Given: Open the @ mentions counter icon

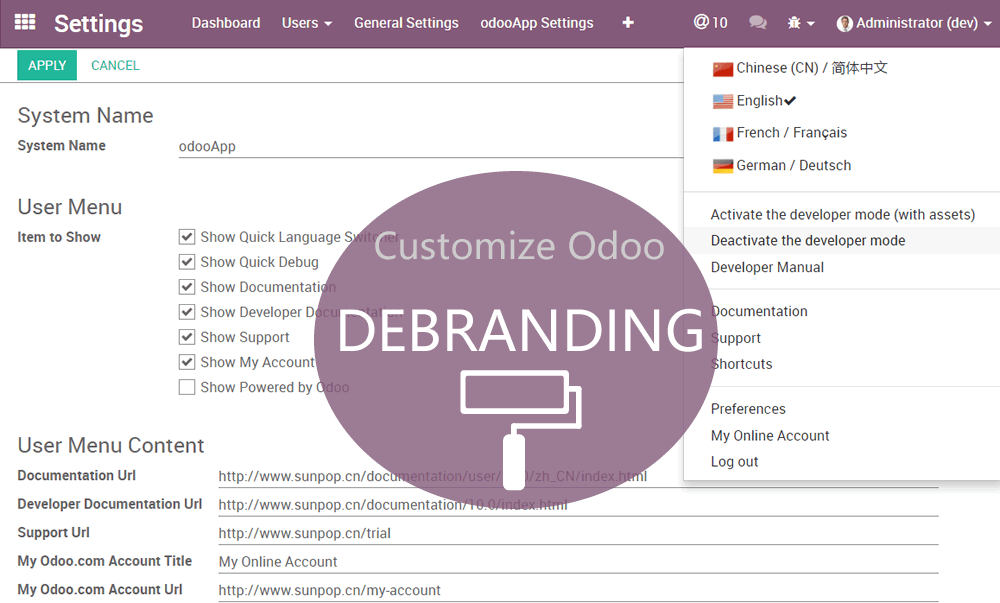Looking at the screenshot, I should point(710,22).
